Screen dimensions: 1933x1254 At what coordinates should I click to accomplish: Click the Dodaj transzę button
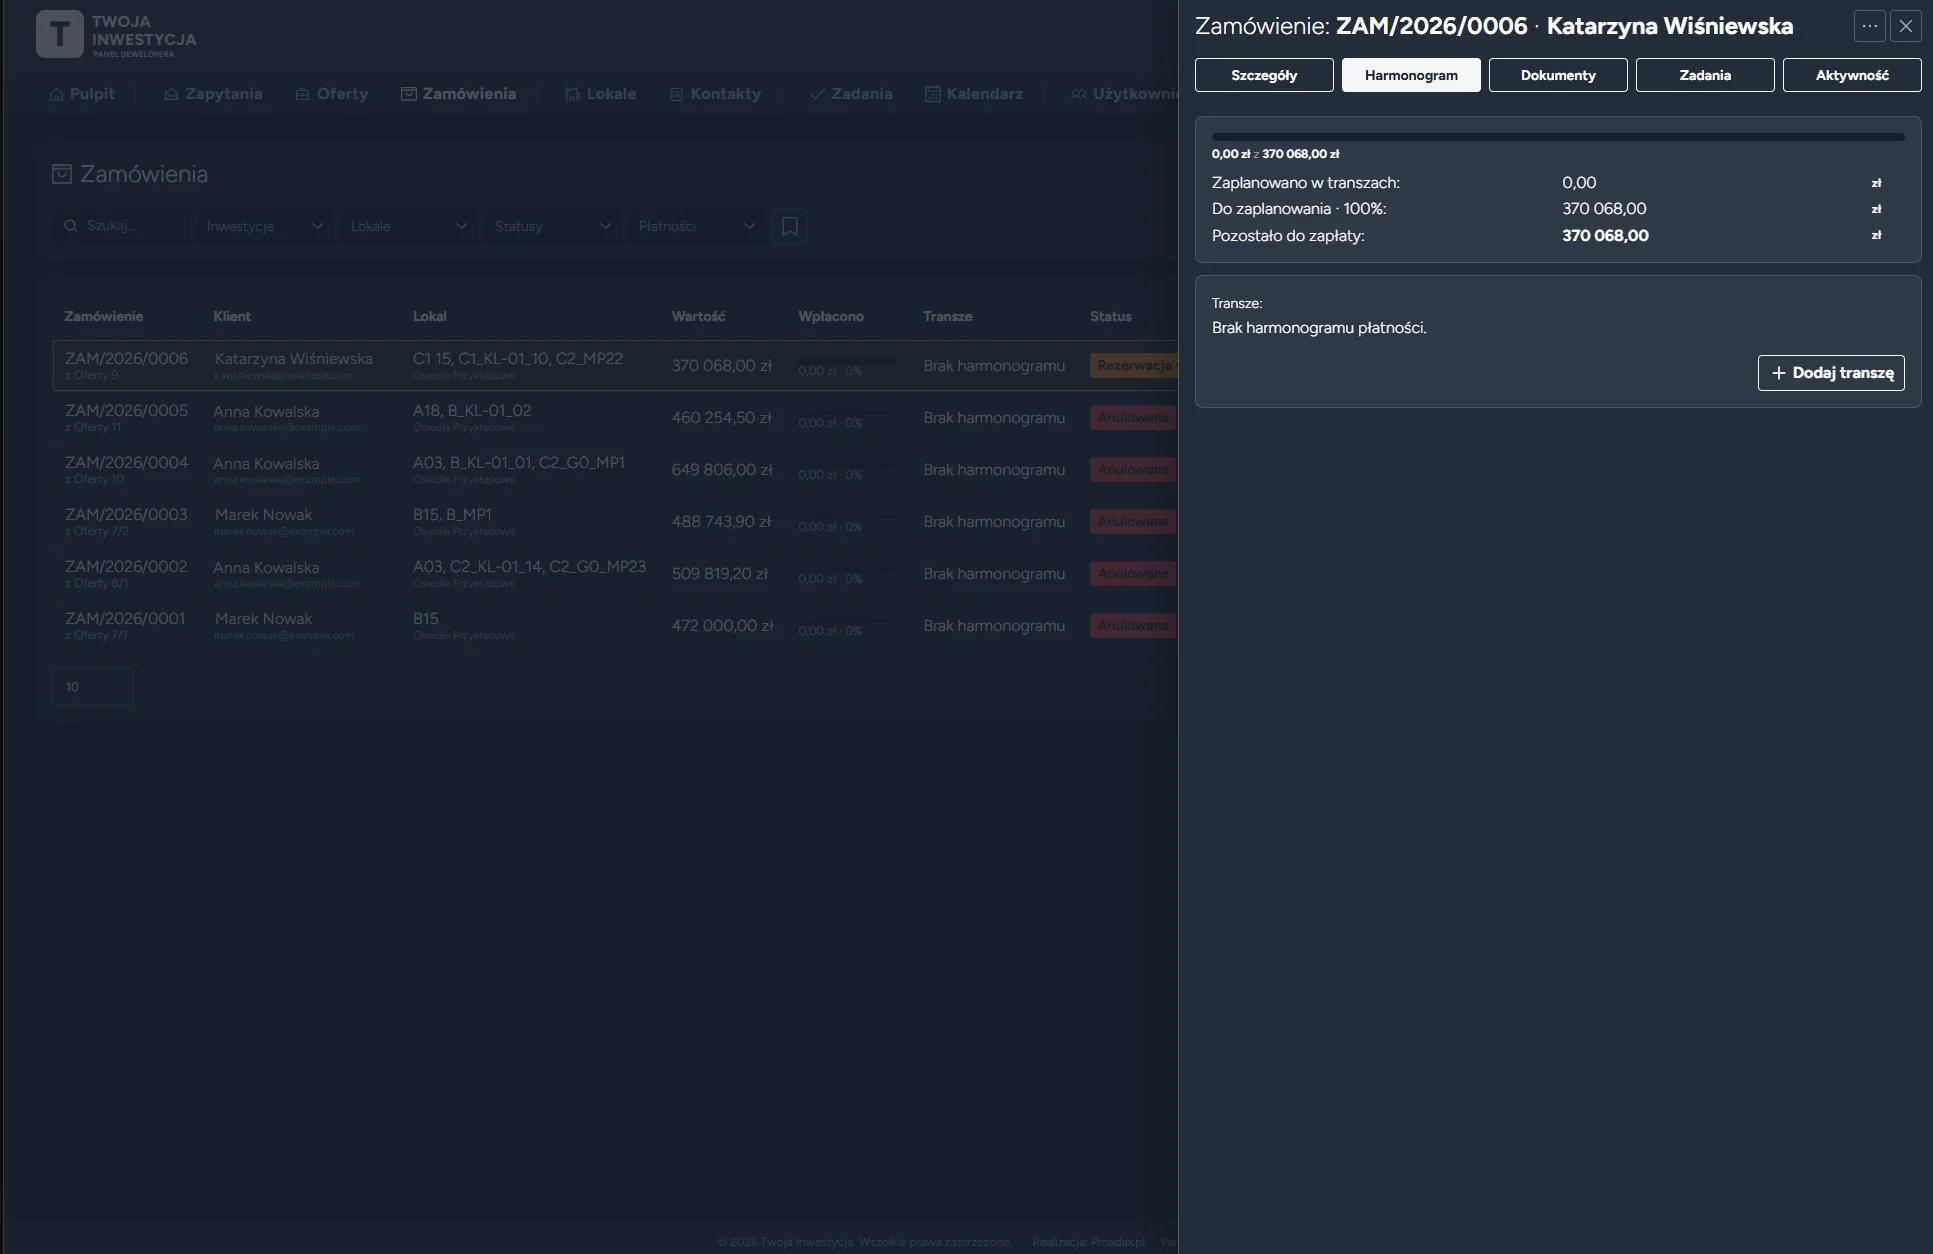click(1831, 373)
